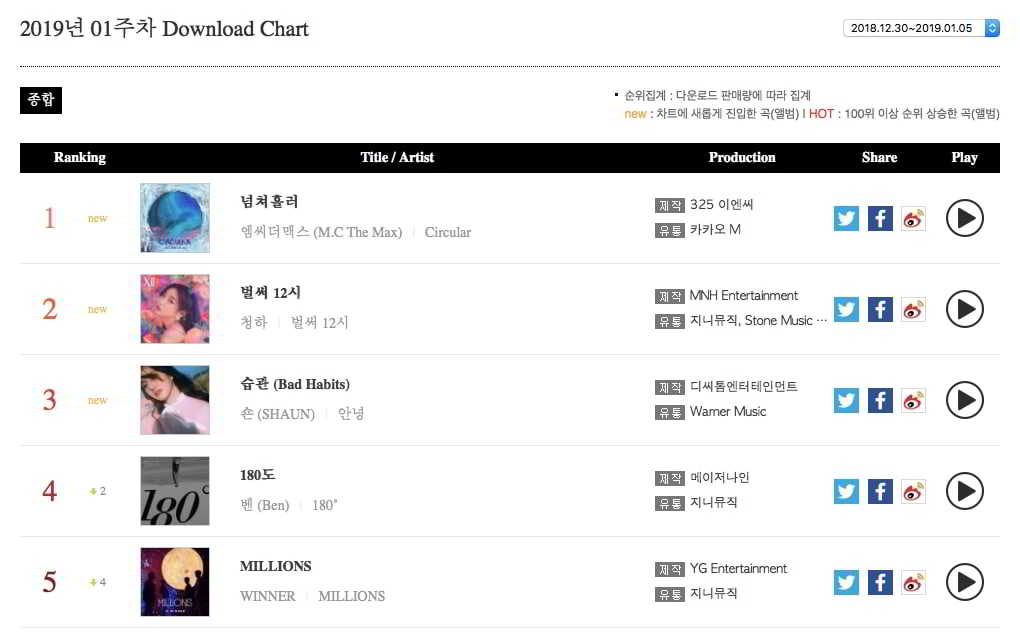Play the 넘쳐흘러 track
The image size is (1020, 635).
tap(964, 218)
